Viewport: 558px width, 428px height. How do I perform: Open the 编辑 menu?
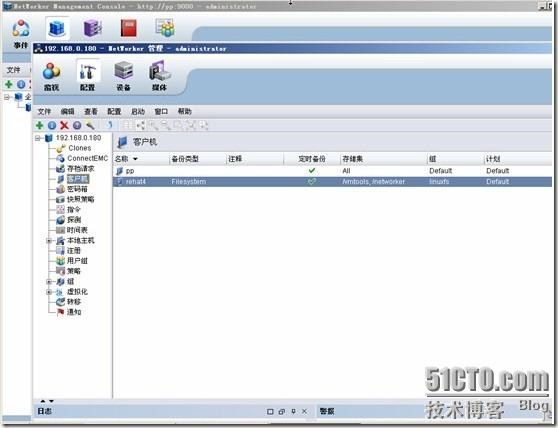[67, 112]
